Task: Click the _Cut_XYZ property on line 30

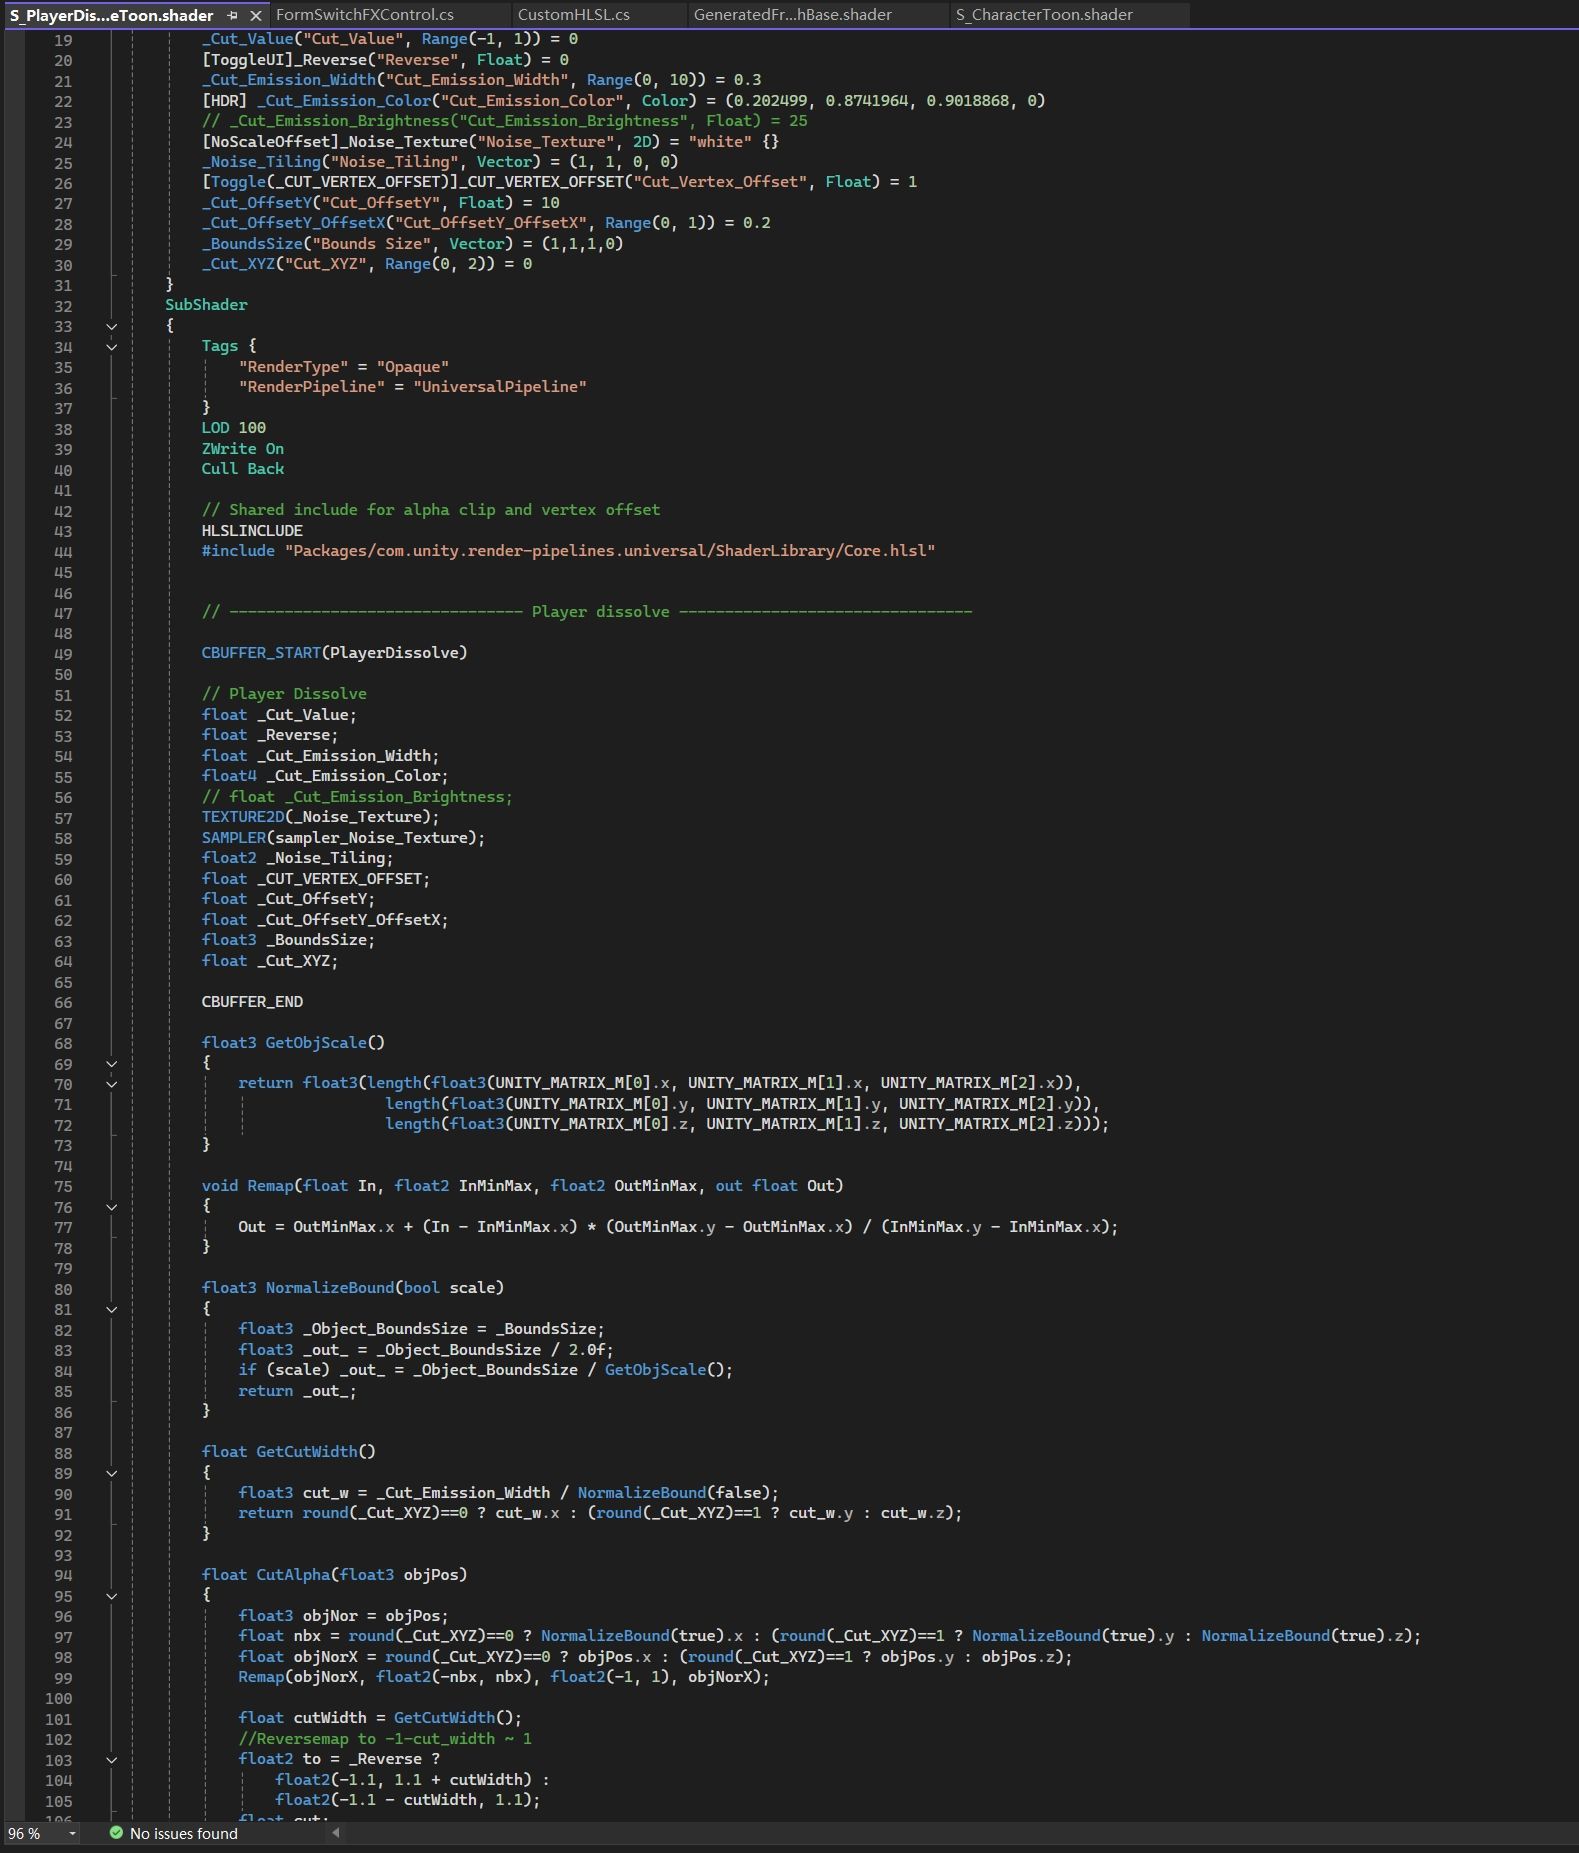Action: (x=367, y=264)
